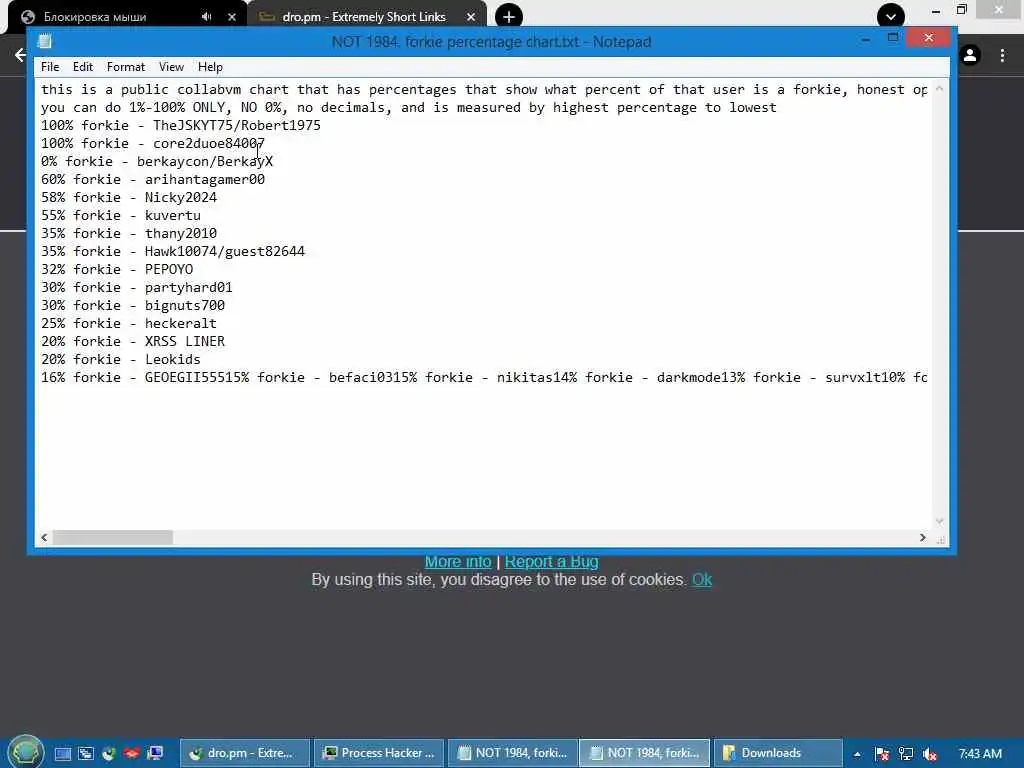Click the network tray icon
Viewport: 1024px width, 768px height.
point(906,754)
